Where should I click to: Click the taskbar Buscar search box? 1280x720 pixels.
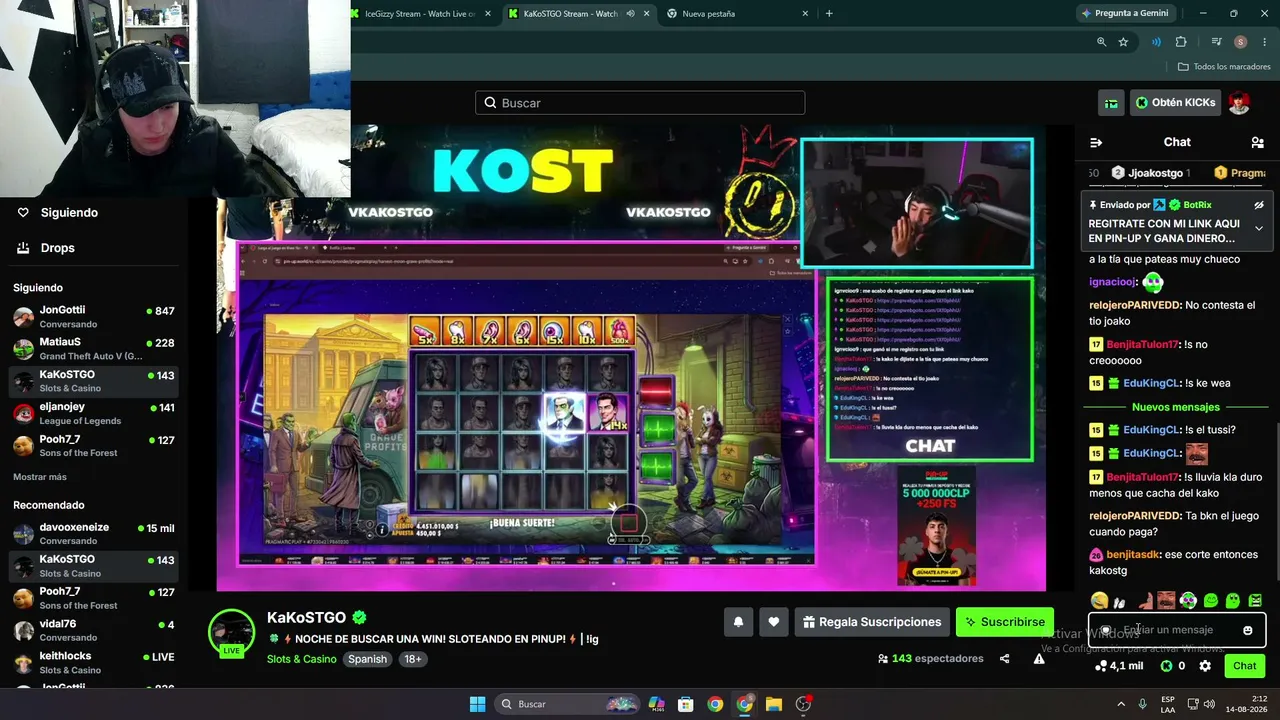(x=566, y=704)
